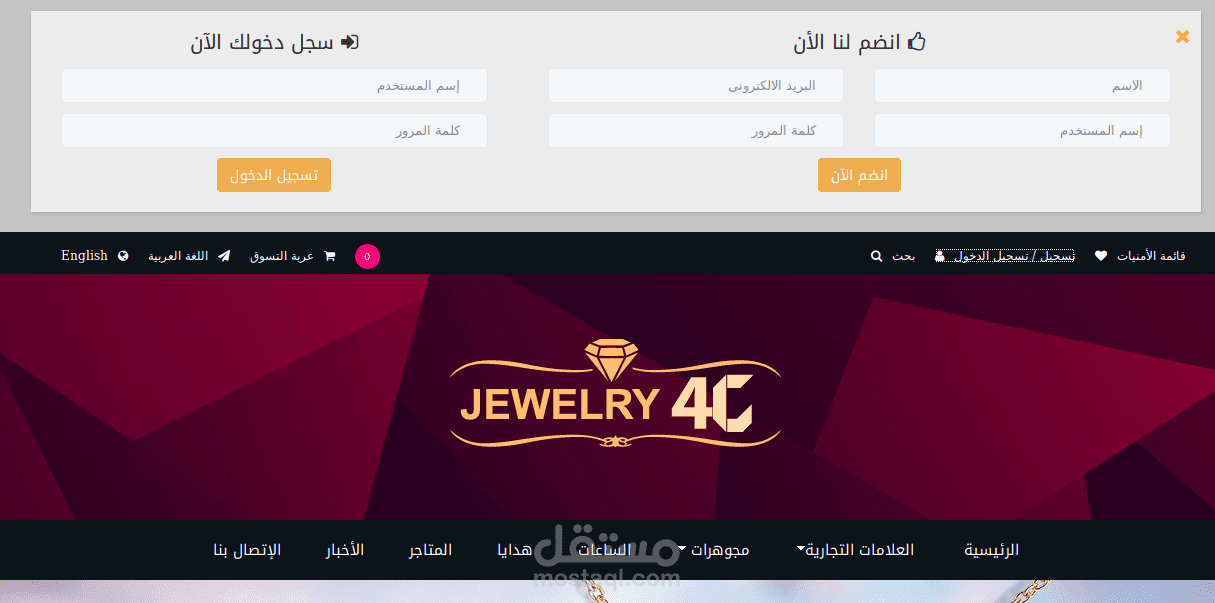Expand the العلامات التجارية dropdown menu
The width and height of the screenshot is (1215, 603).
point(855,549)
